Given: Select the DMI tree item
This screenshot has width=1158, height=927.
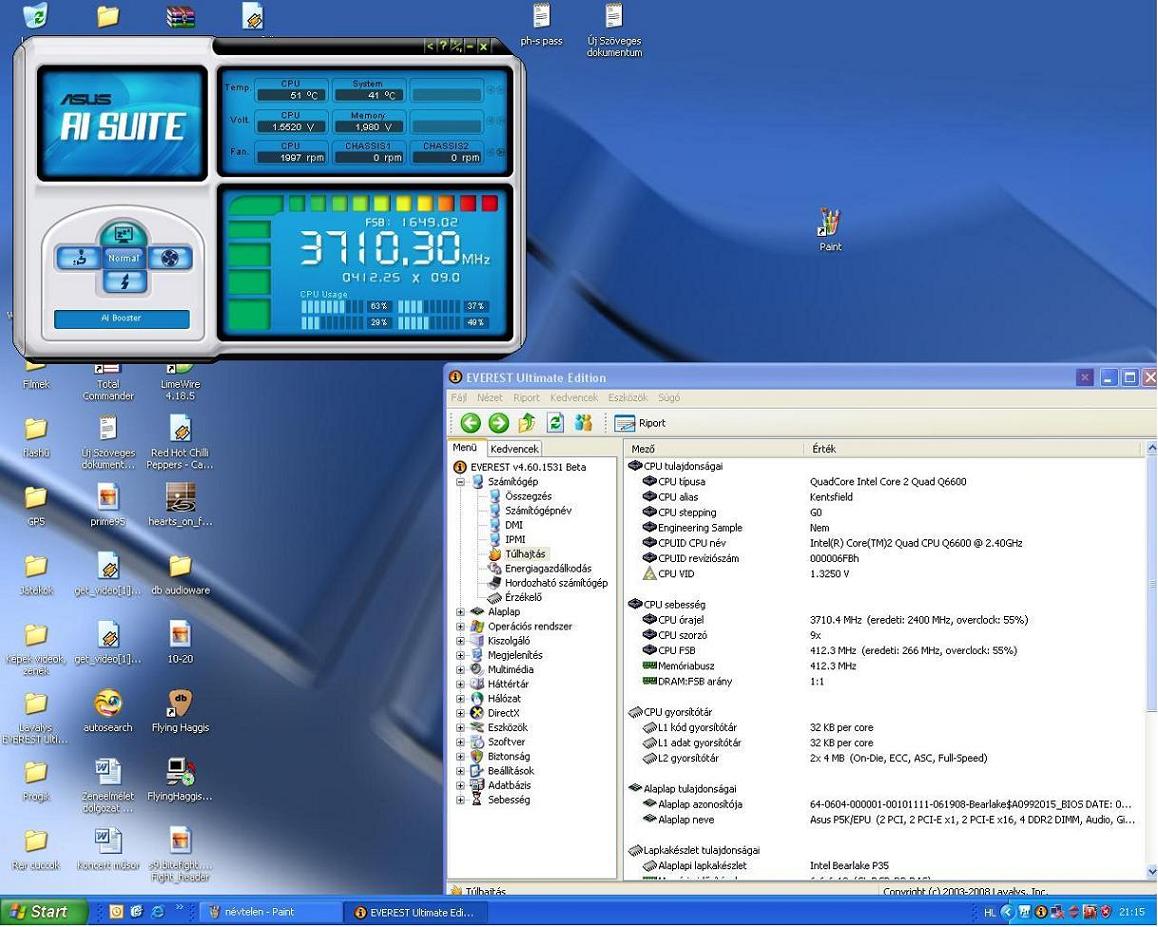Looking at the screenshot, I should 514,525.
